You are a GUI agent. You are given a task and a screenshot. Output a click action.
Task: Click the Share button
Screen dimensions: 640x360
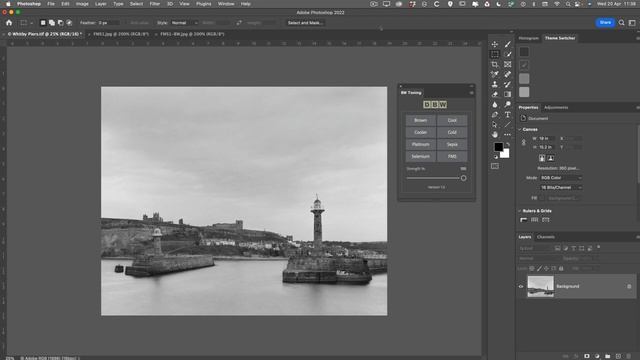(x=605, y=23)
